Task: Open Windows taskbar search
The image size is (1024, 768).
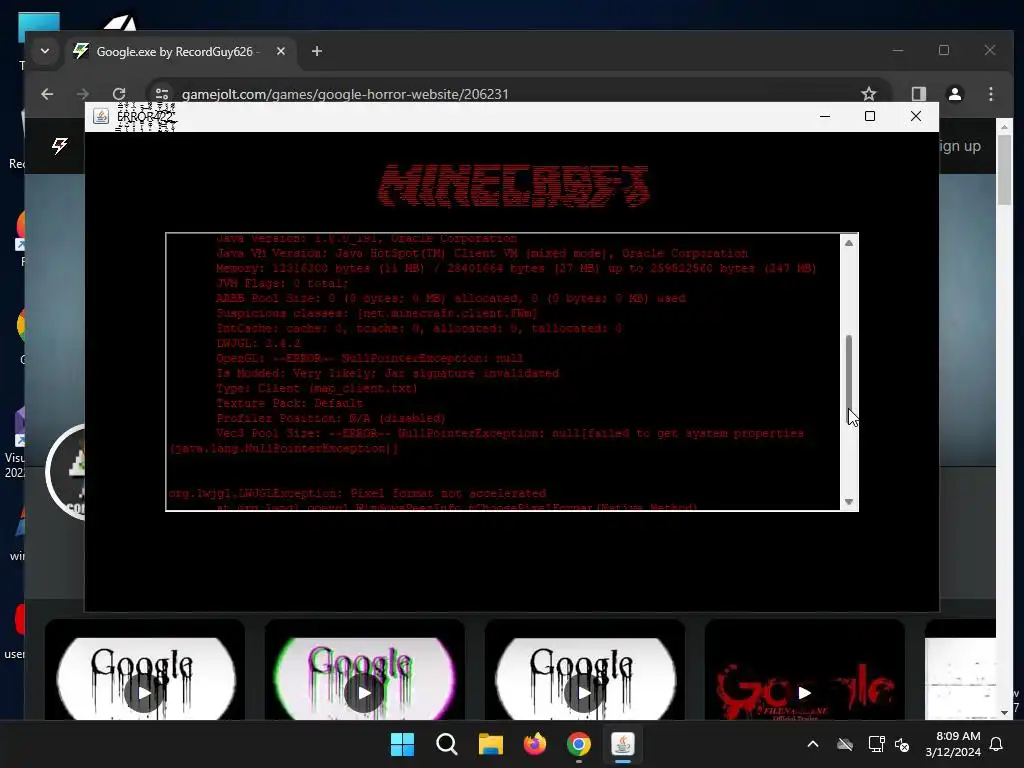Action: (x=447, y=744)
